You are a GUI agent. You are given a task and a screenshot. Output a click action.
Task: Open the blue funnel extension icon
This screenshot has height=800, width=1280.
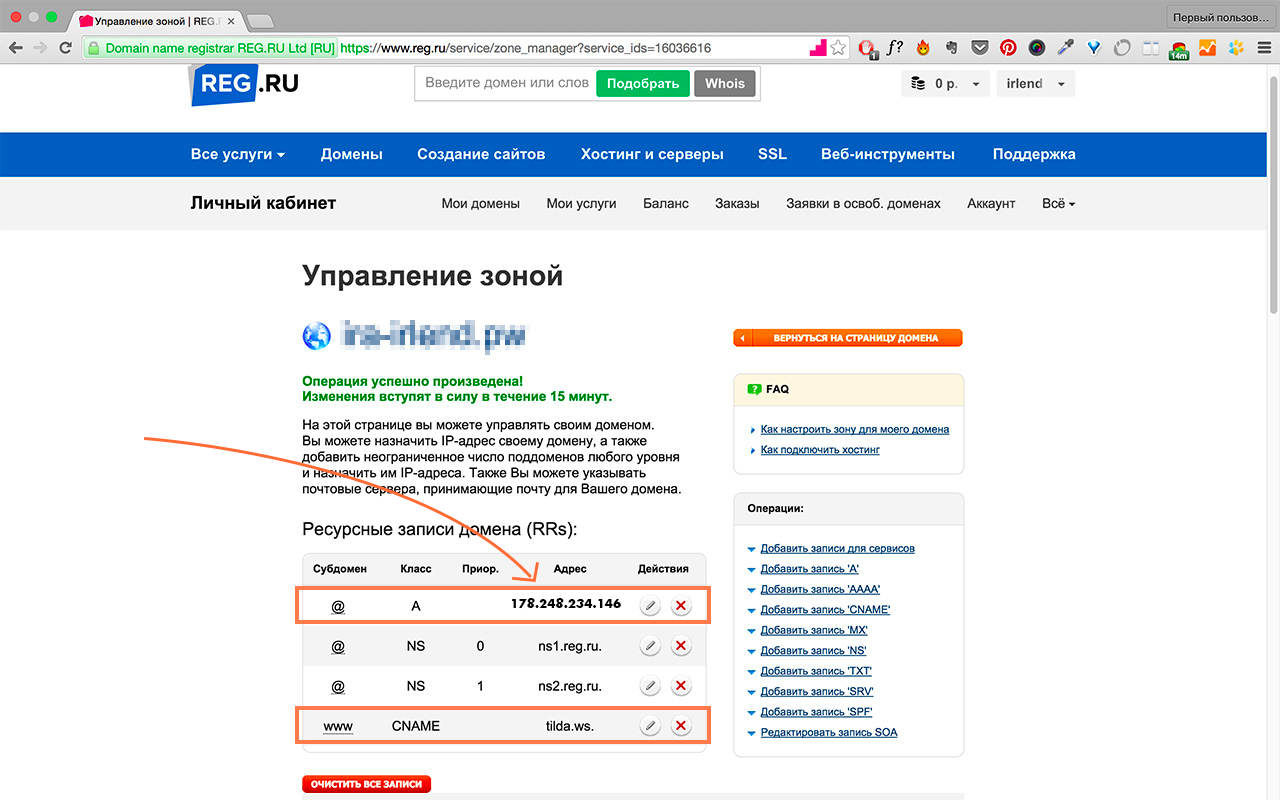1094,47
